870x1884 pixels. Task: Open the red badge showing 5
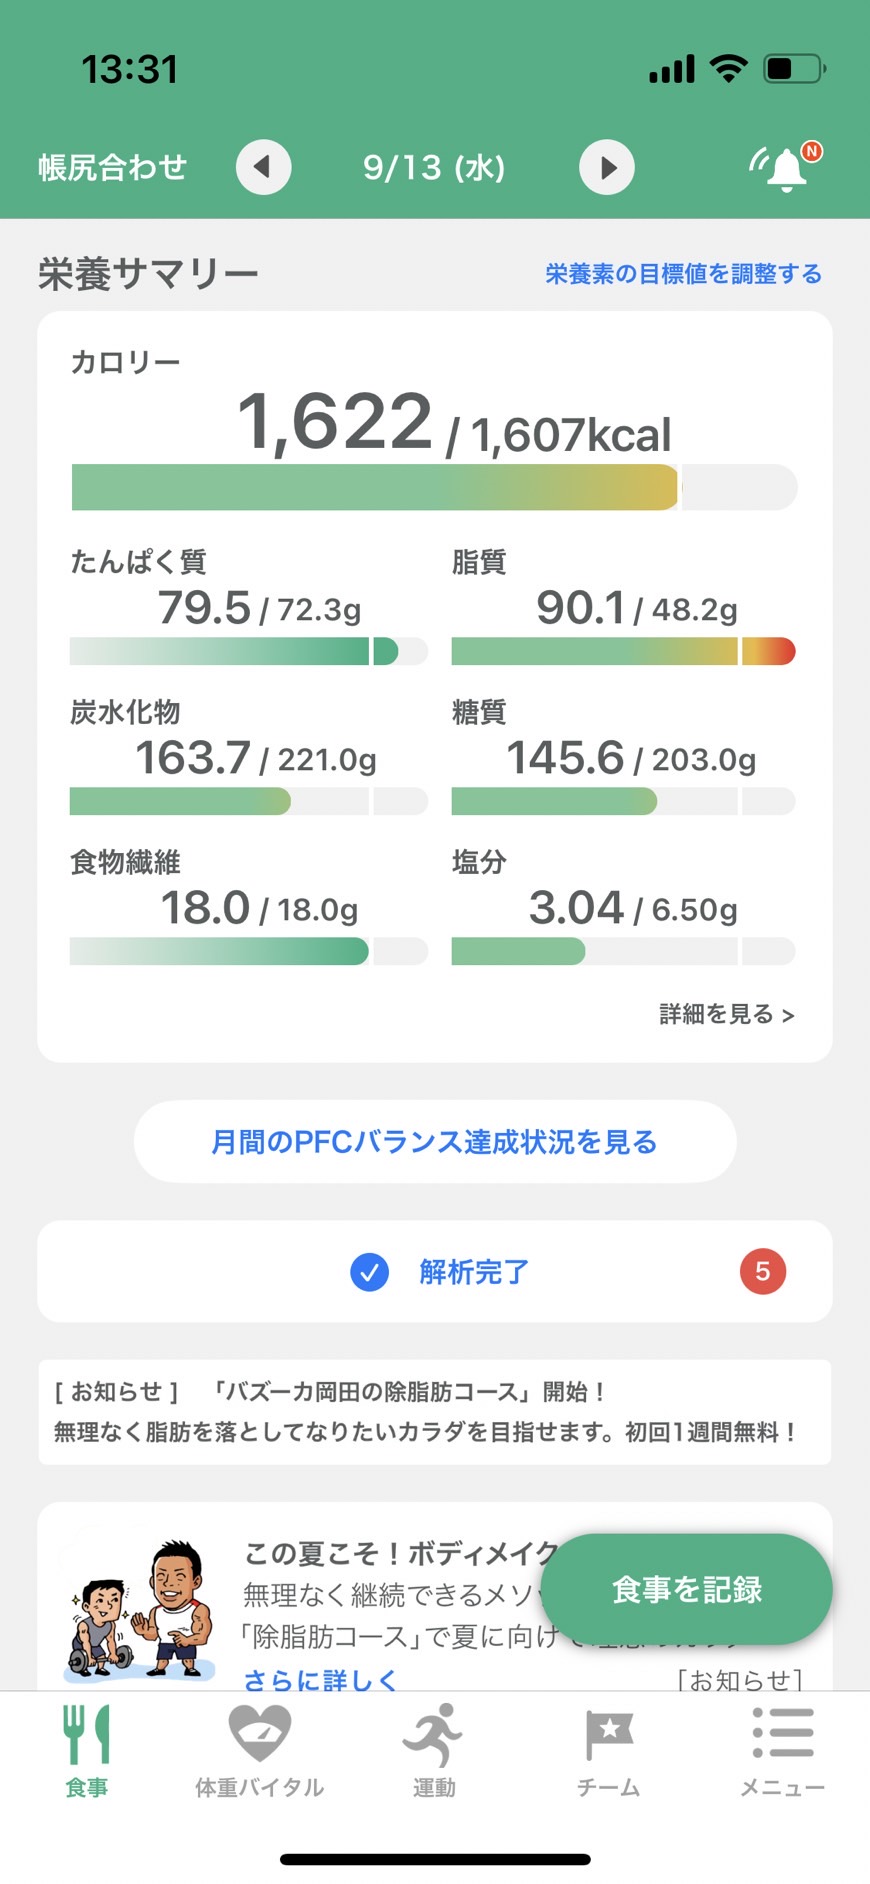tap(763, 1271)
